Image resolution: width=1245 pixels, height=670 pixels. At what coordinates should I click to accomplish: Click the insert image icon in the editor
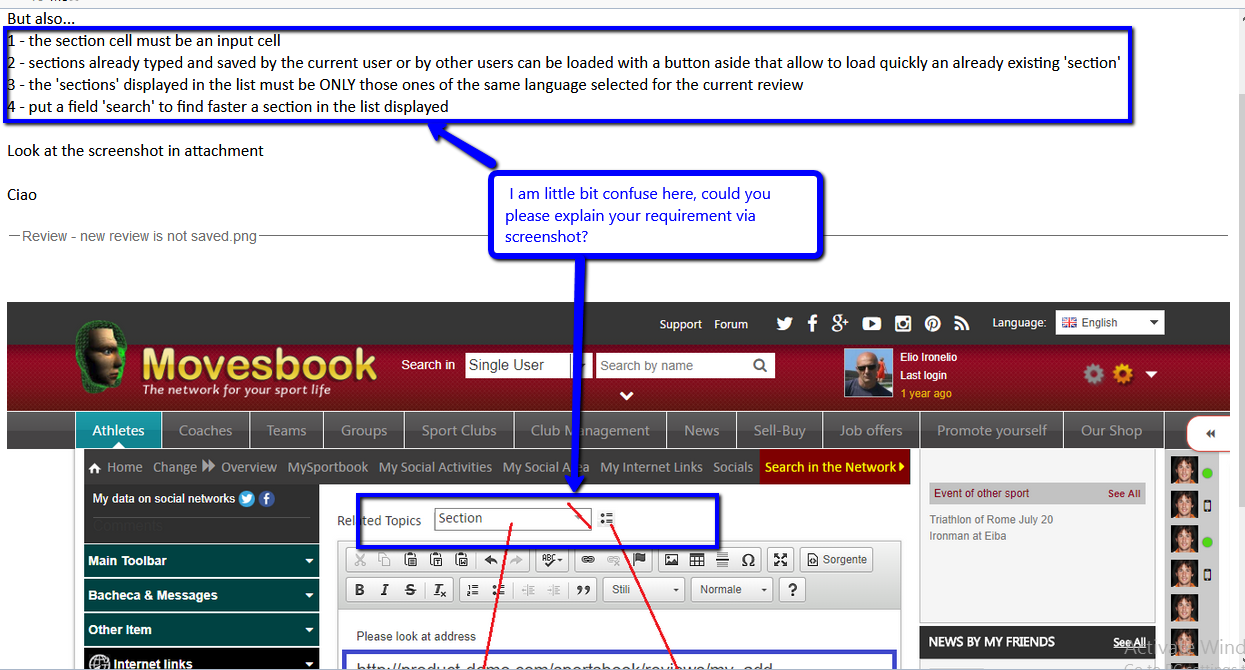672,560
